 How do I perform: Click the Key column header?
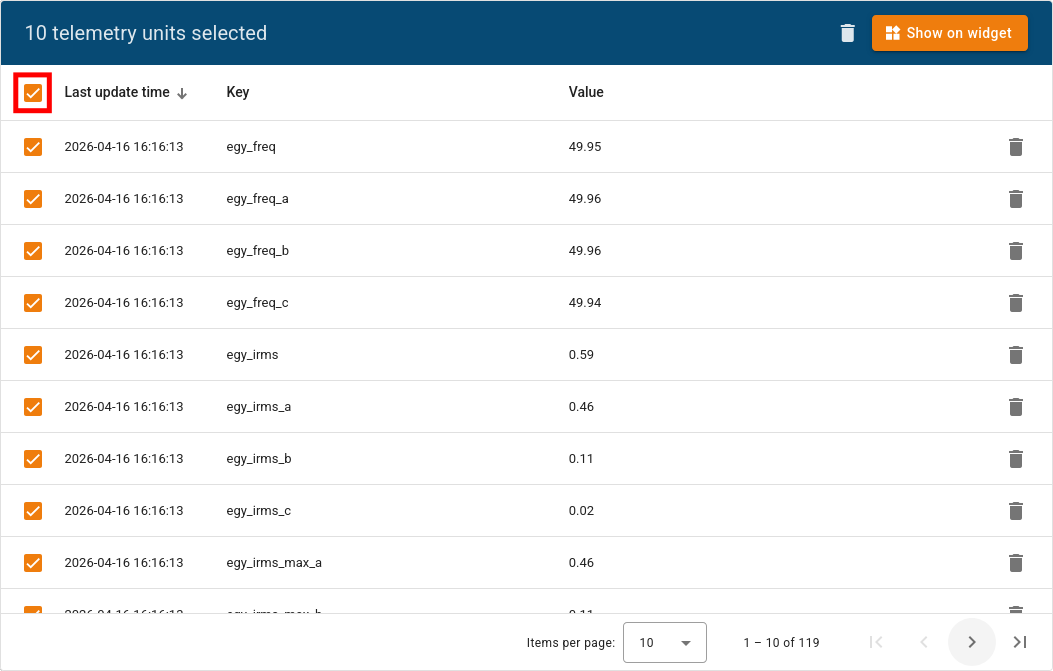point(238,92)
